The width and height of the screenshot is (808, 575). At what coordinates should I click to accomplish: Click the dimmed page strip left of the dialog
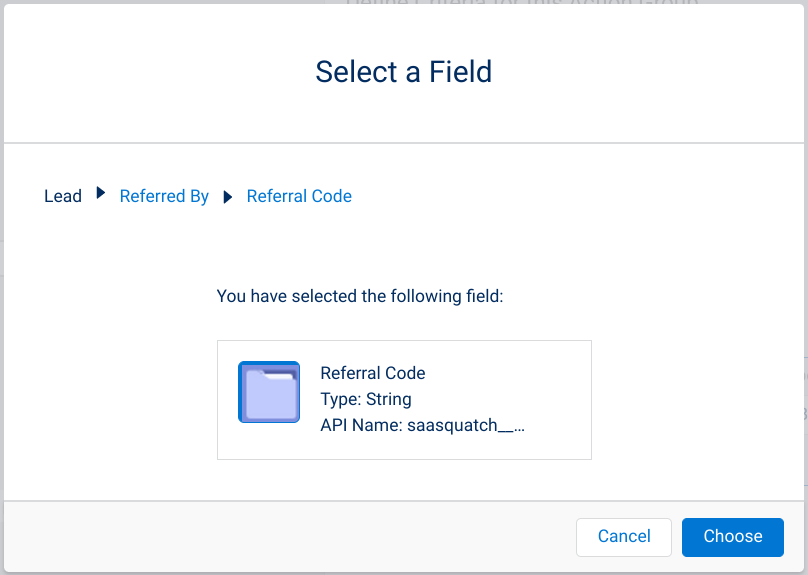click(x=2, y=288)
